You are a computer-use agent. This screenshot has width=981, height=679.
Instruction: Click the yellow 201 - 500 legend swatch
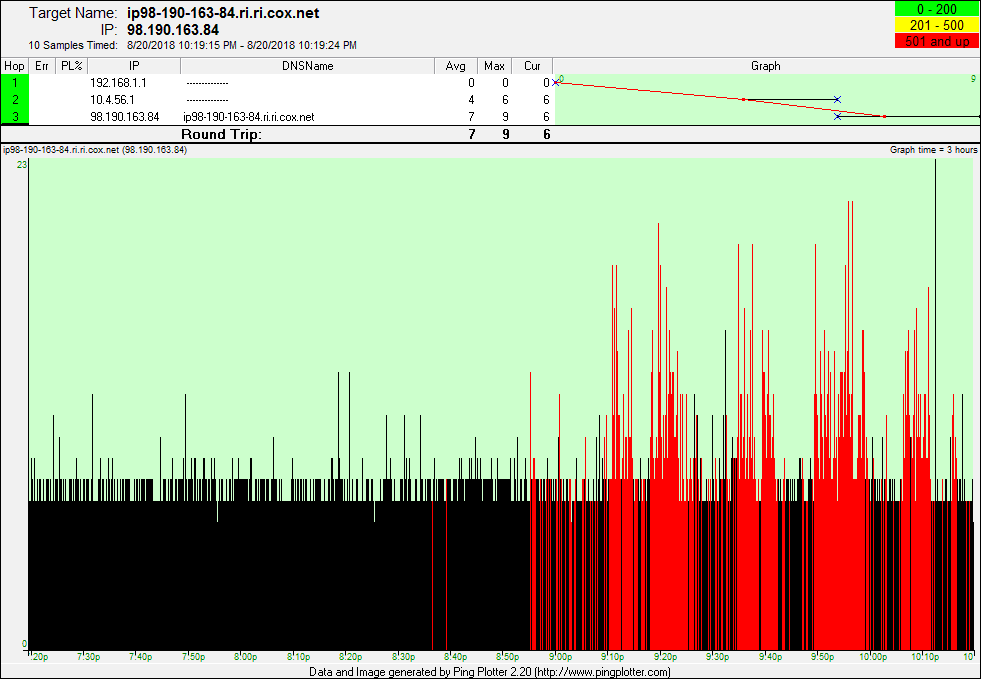936,25
